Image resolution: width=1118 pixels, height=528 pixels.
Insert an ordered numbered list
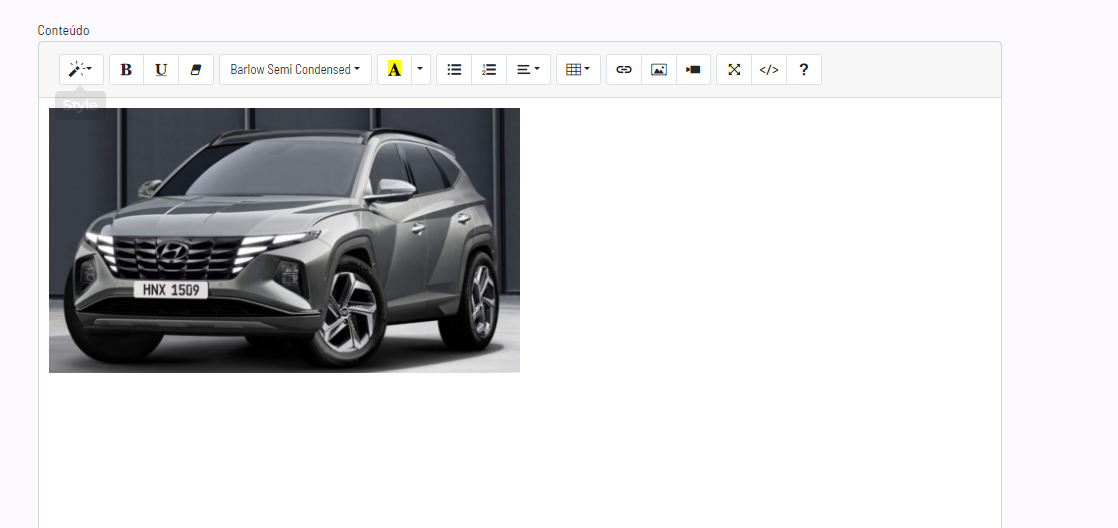(x=489, y=70)
